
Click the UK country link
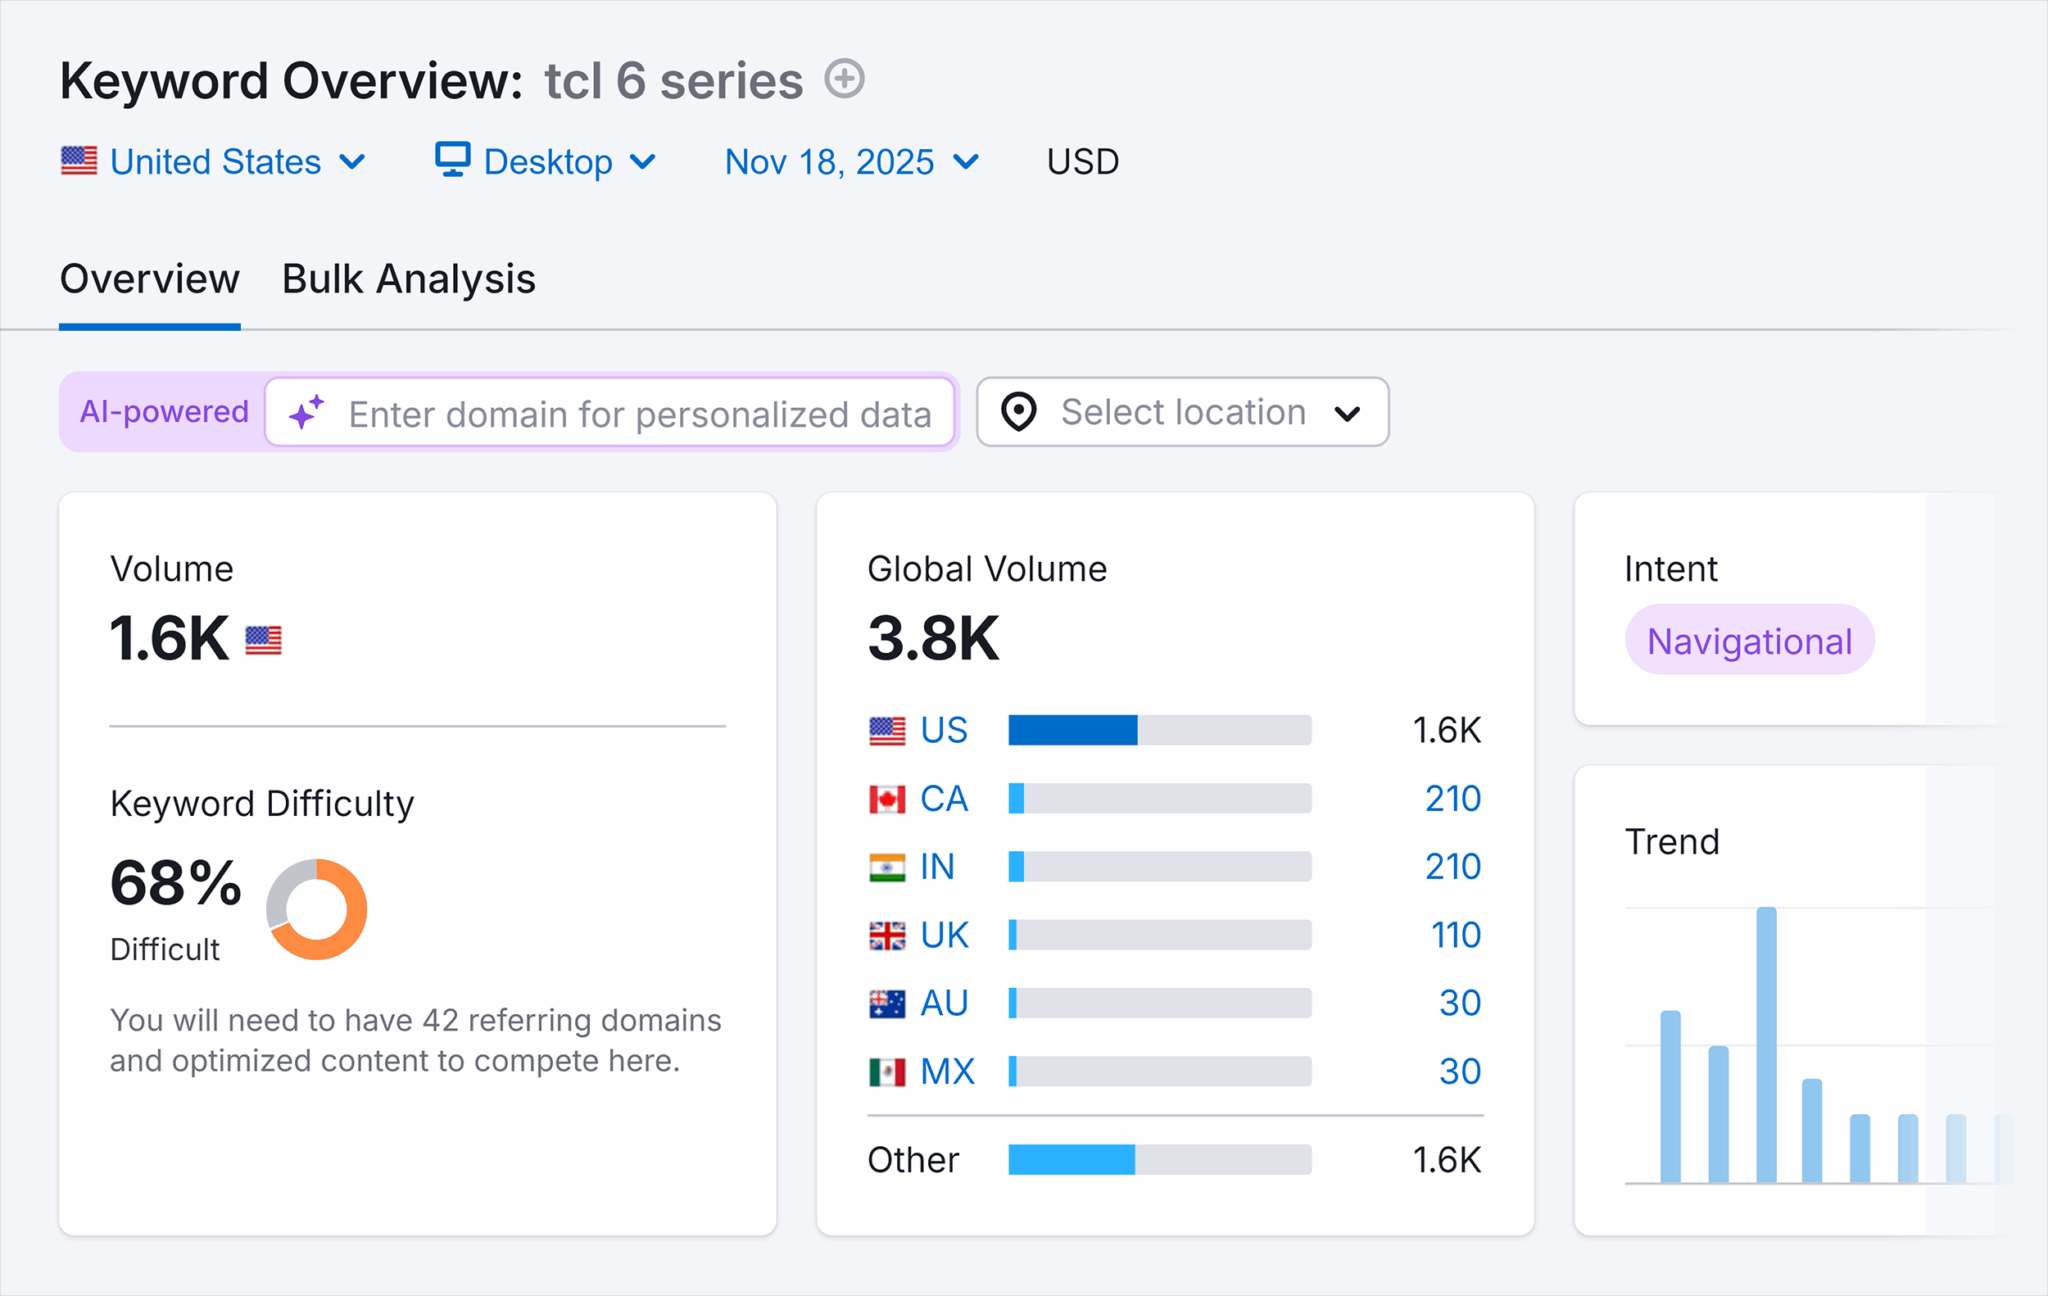pos(944,934)
